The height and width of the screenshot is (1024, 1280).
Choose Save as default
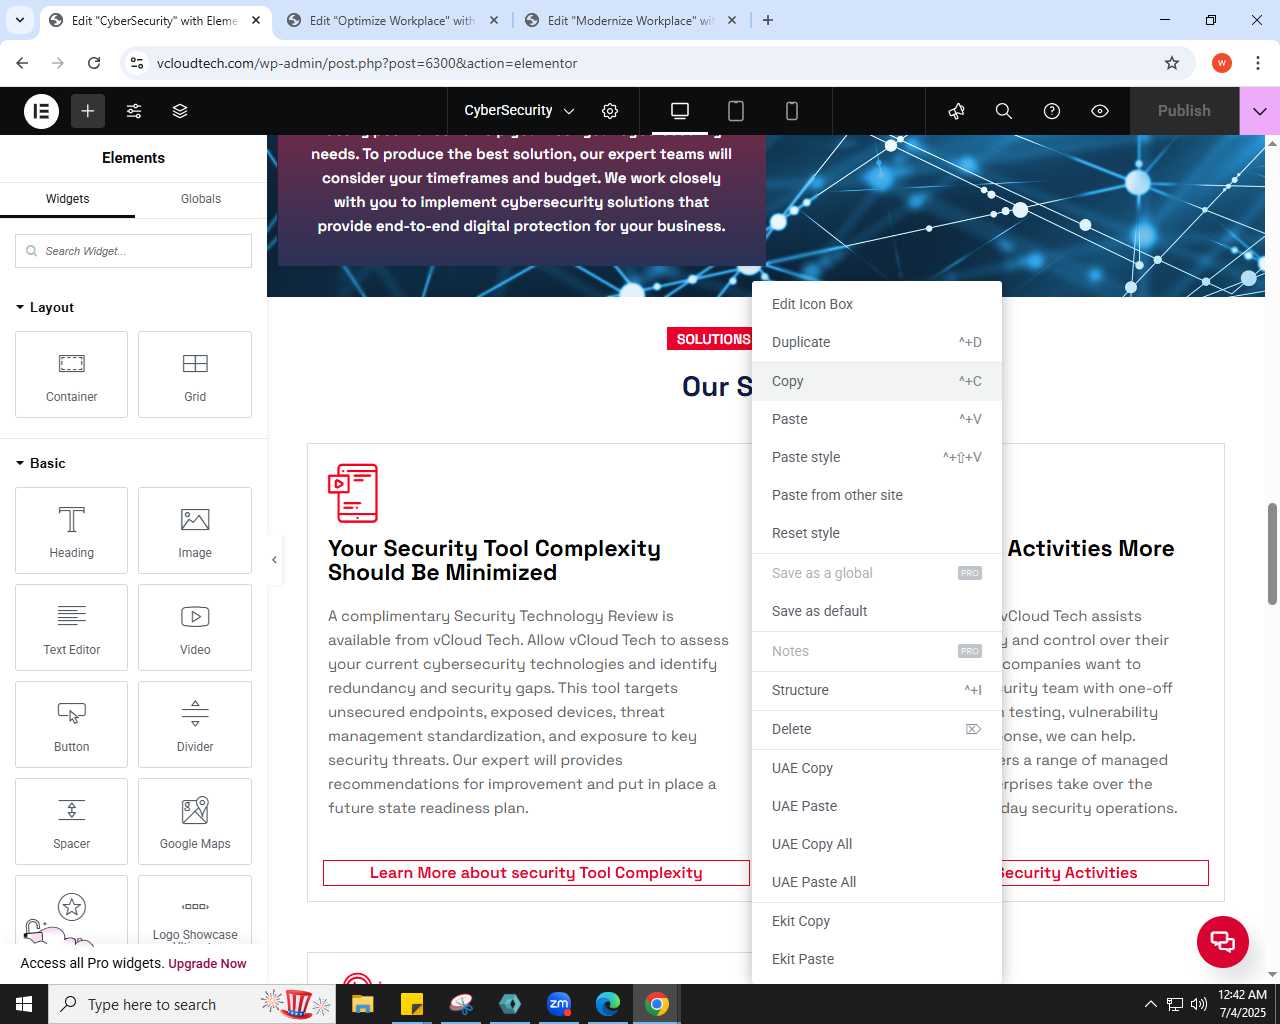(877, 611)
